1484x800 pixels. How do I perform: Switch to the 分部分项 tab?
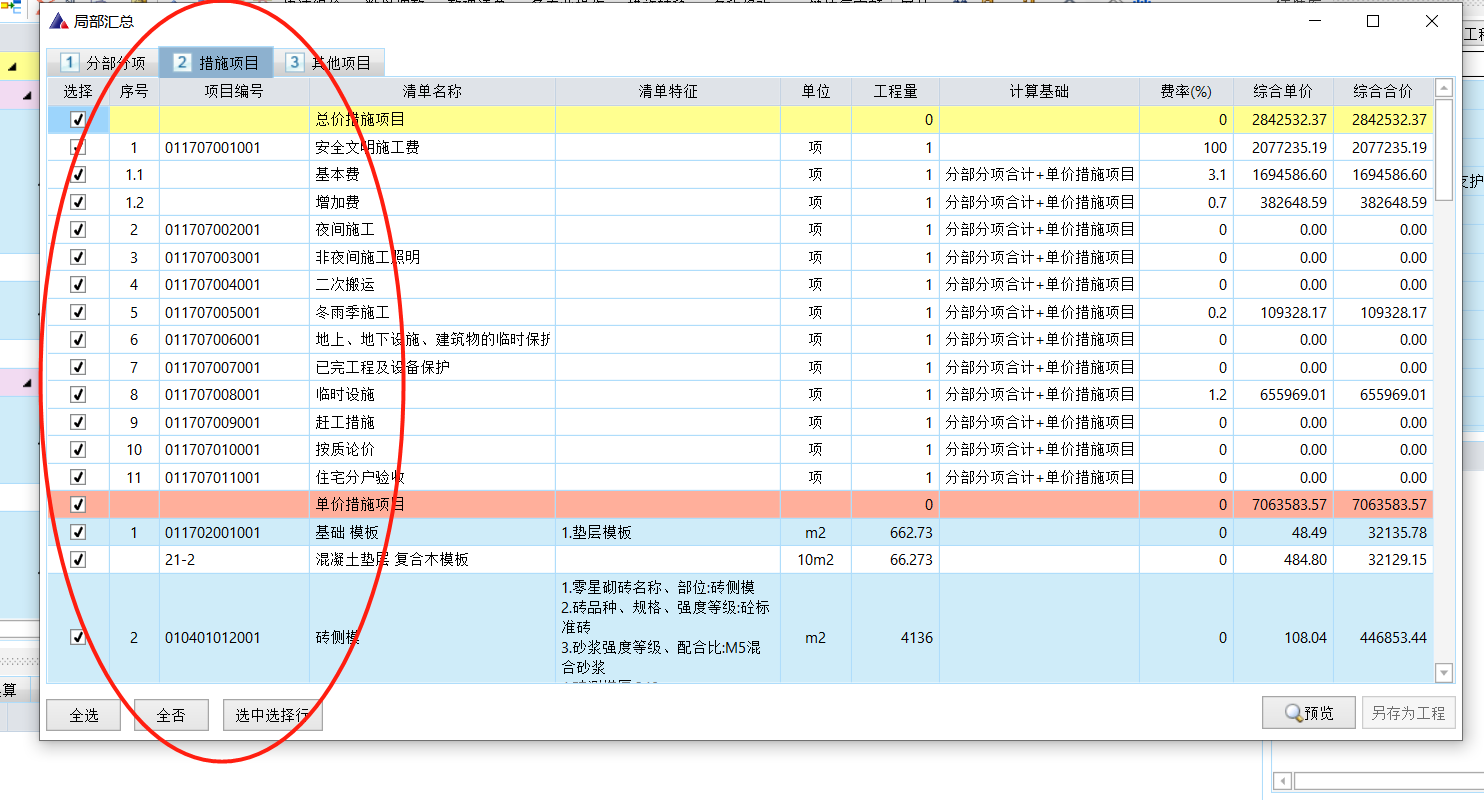(x=102, y=63)
